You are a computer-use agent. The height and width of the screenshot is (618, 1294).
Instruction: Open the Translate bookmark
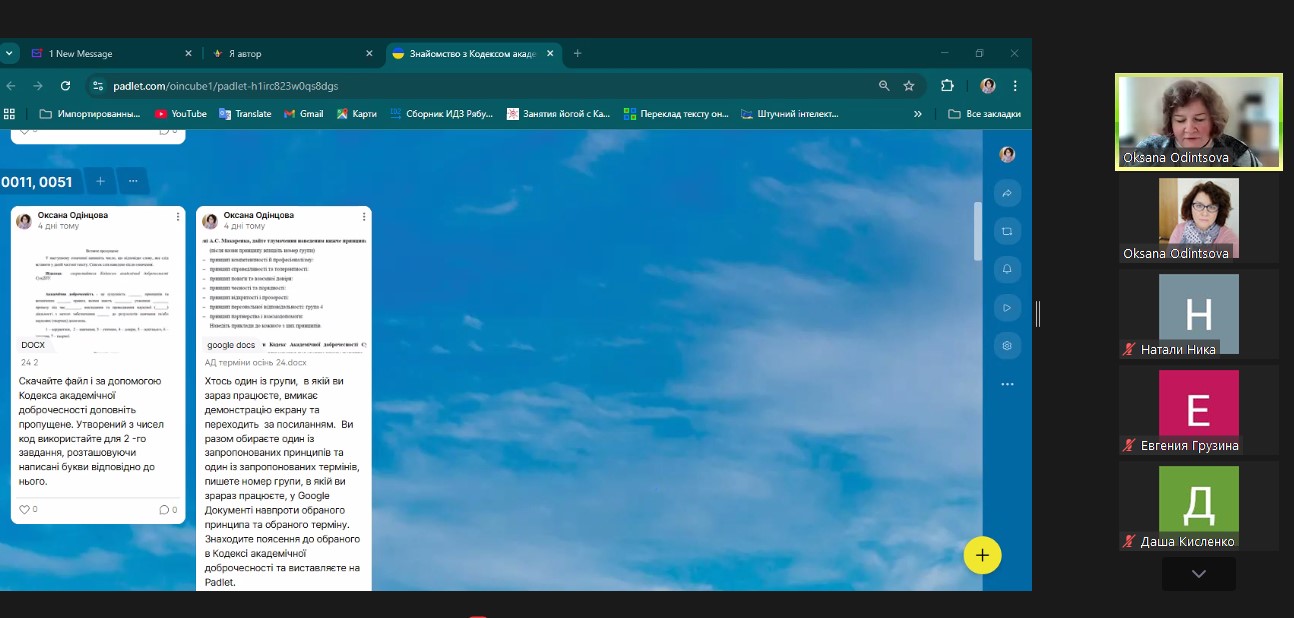point(245,114)
